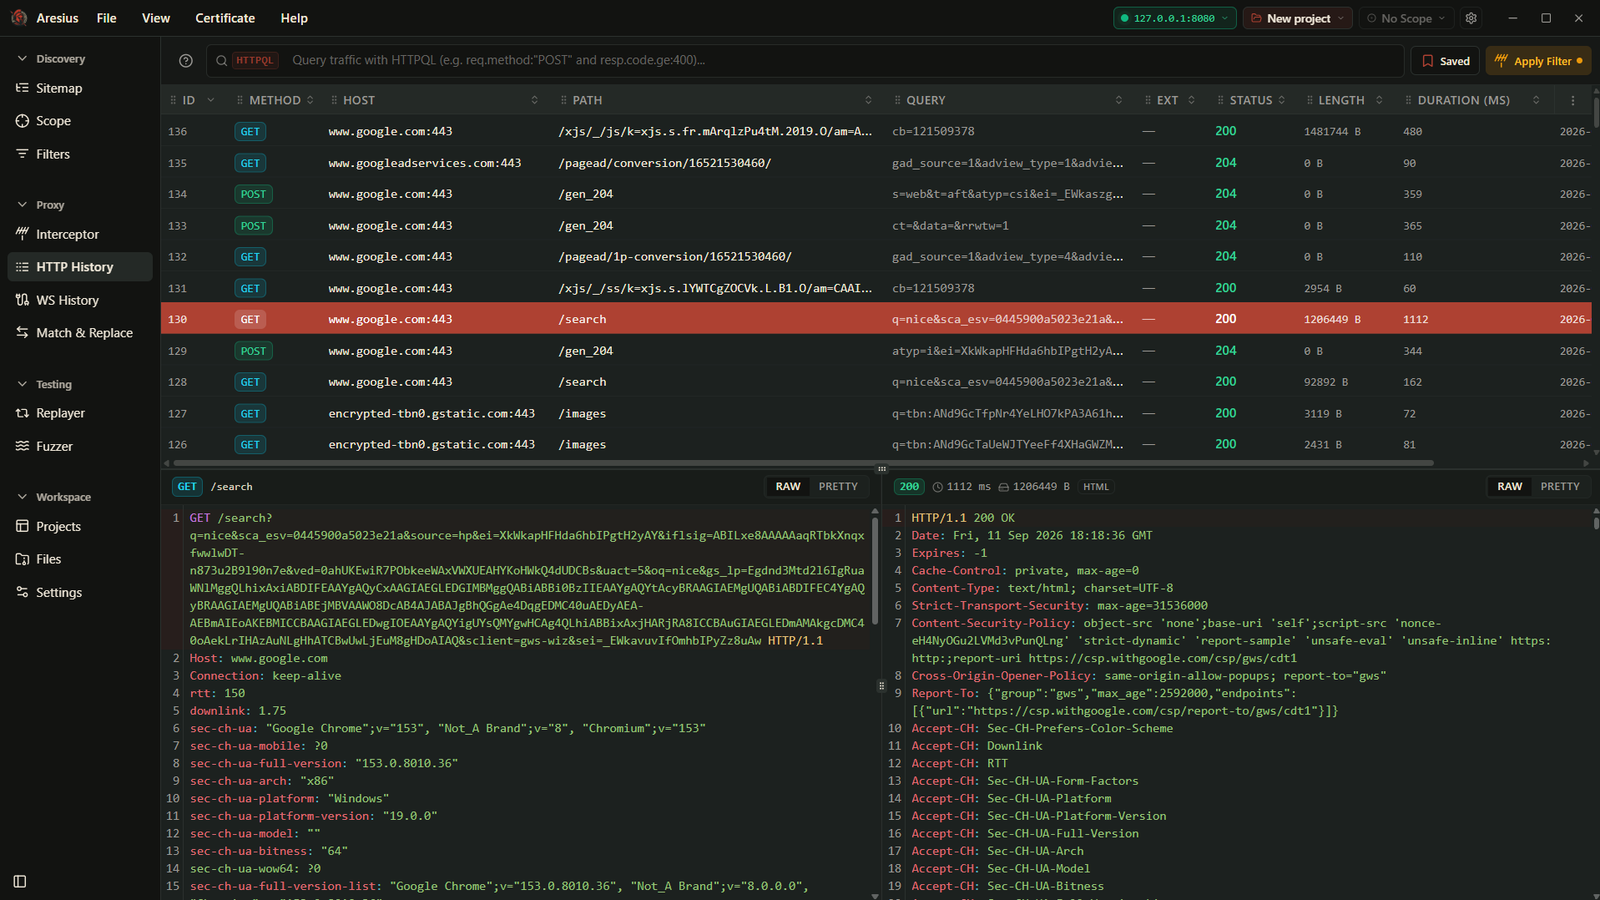This screenshot has width=1600, height=900.
Task: Collapse the Proxy section
Action: (x=22, y=205)
